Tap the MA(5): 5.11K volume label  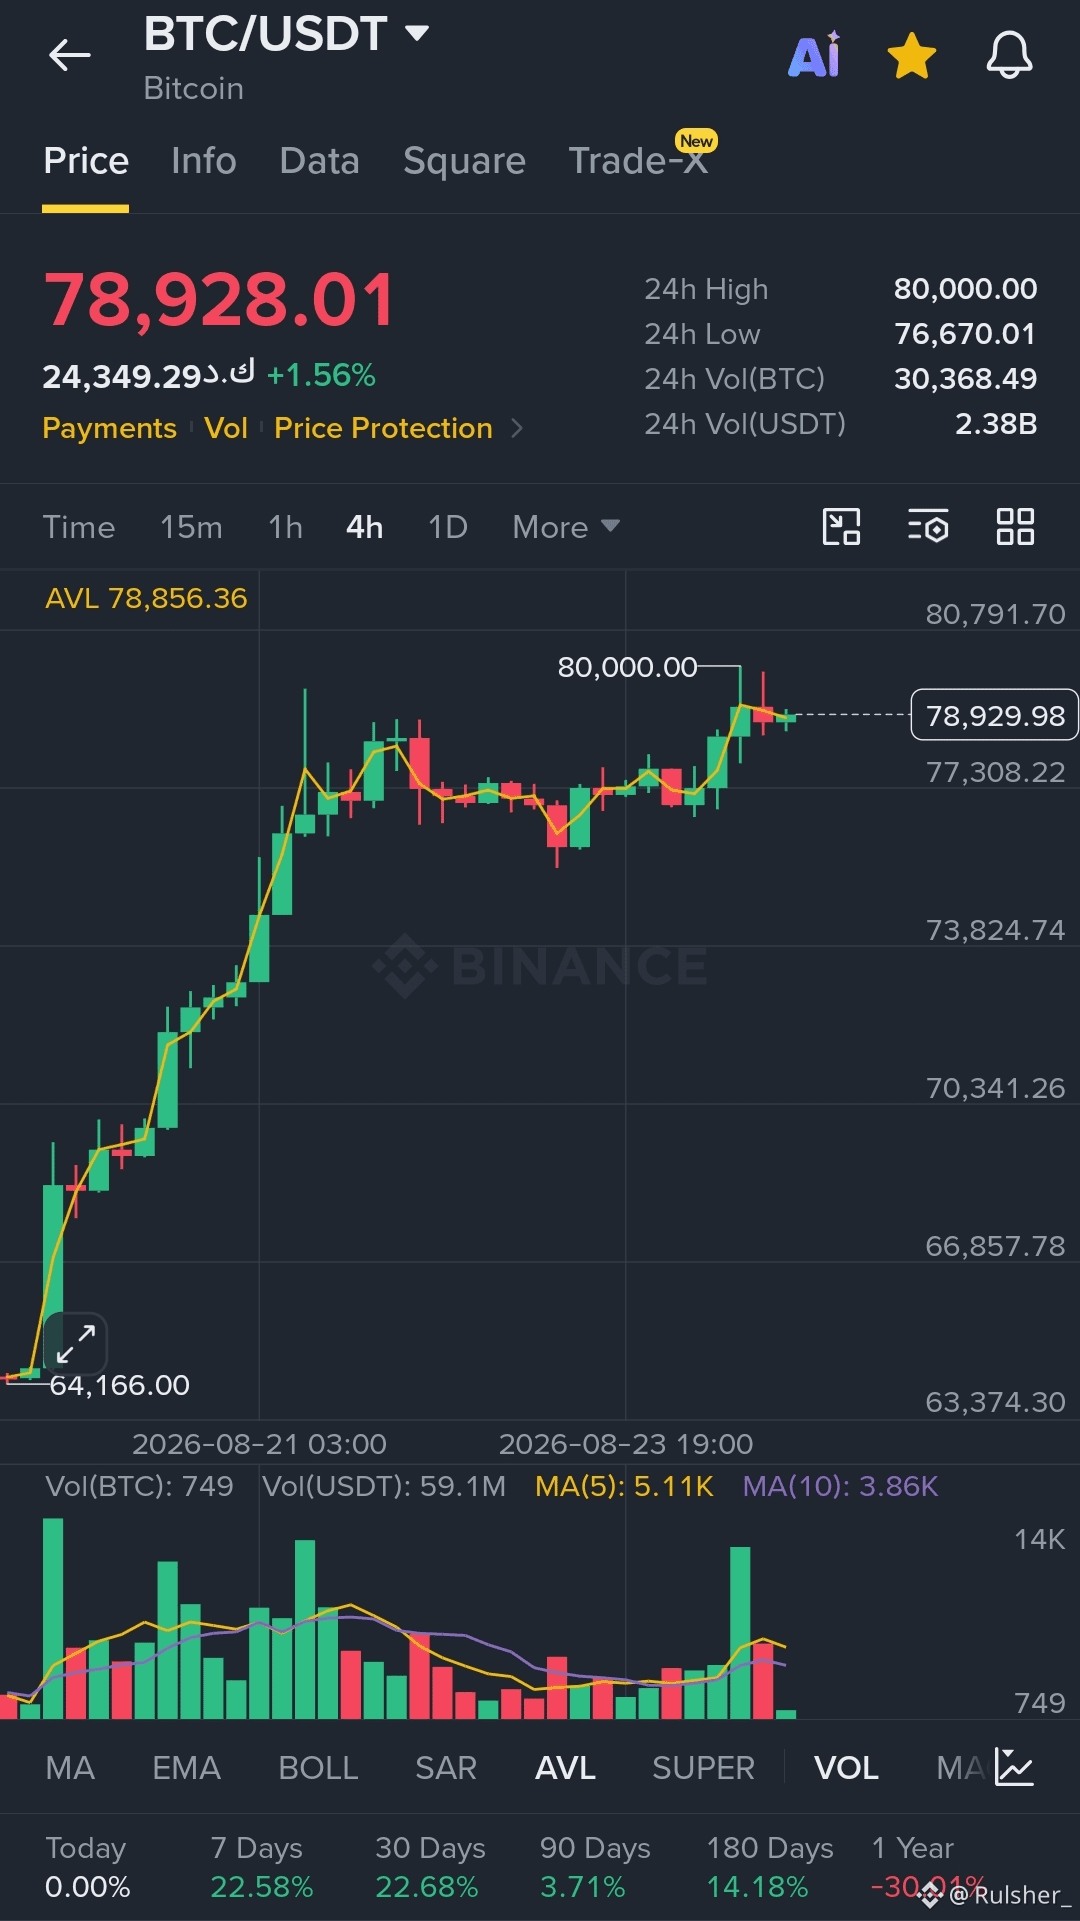[x=624, y=1486]
